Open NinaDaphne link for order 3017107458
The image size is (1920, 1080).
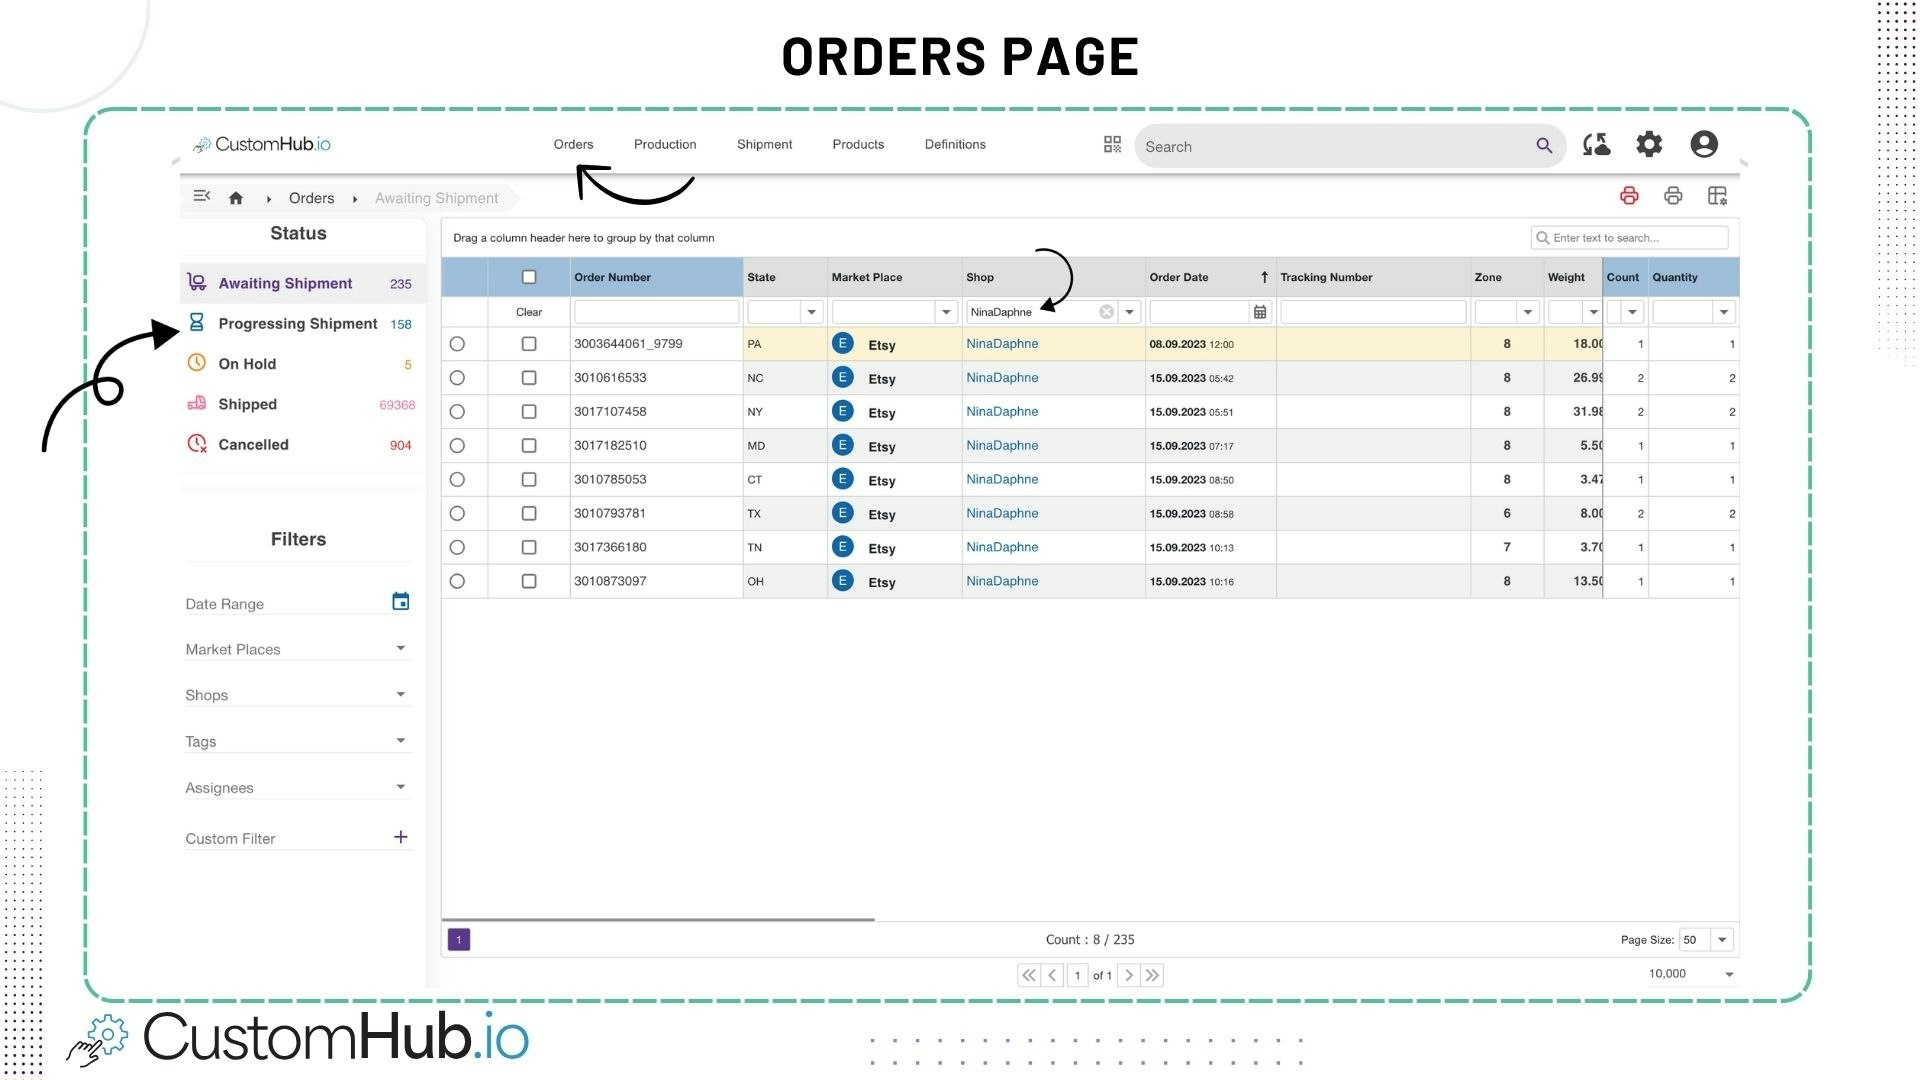pos(1002,411)
